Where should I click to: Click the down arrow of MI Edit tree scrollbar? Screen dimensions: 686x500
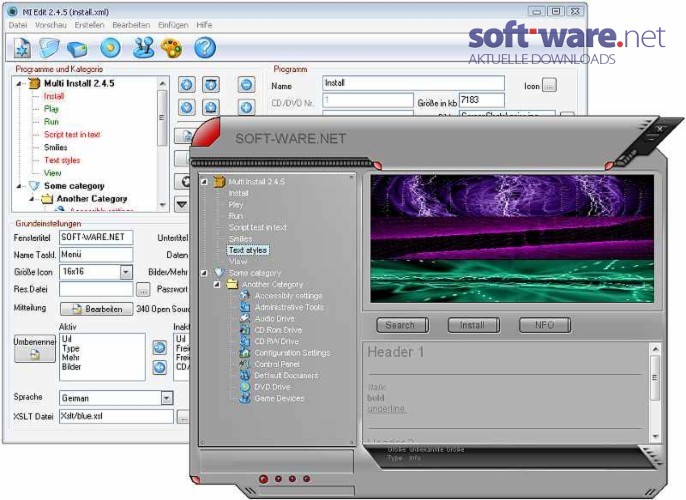tap(162, 205)
